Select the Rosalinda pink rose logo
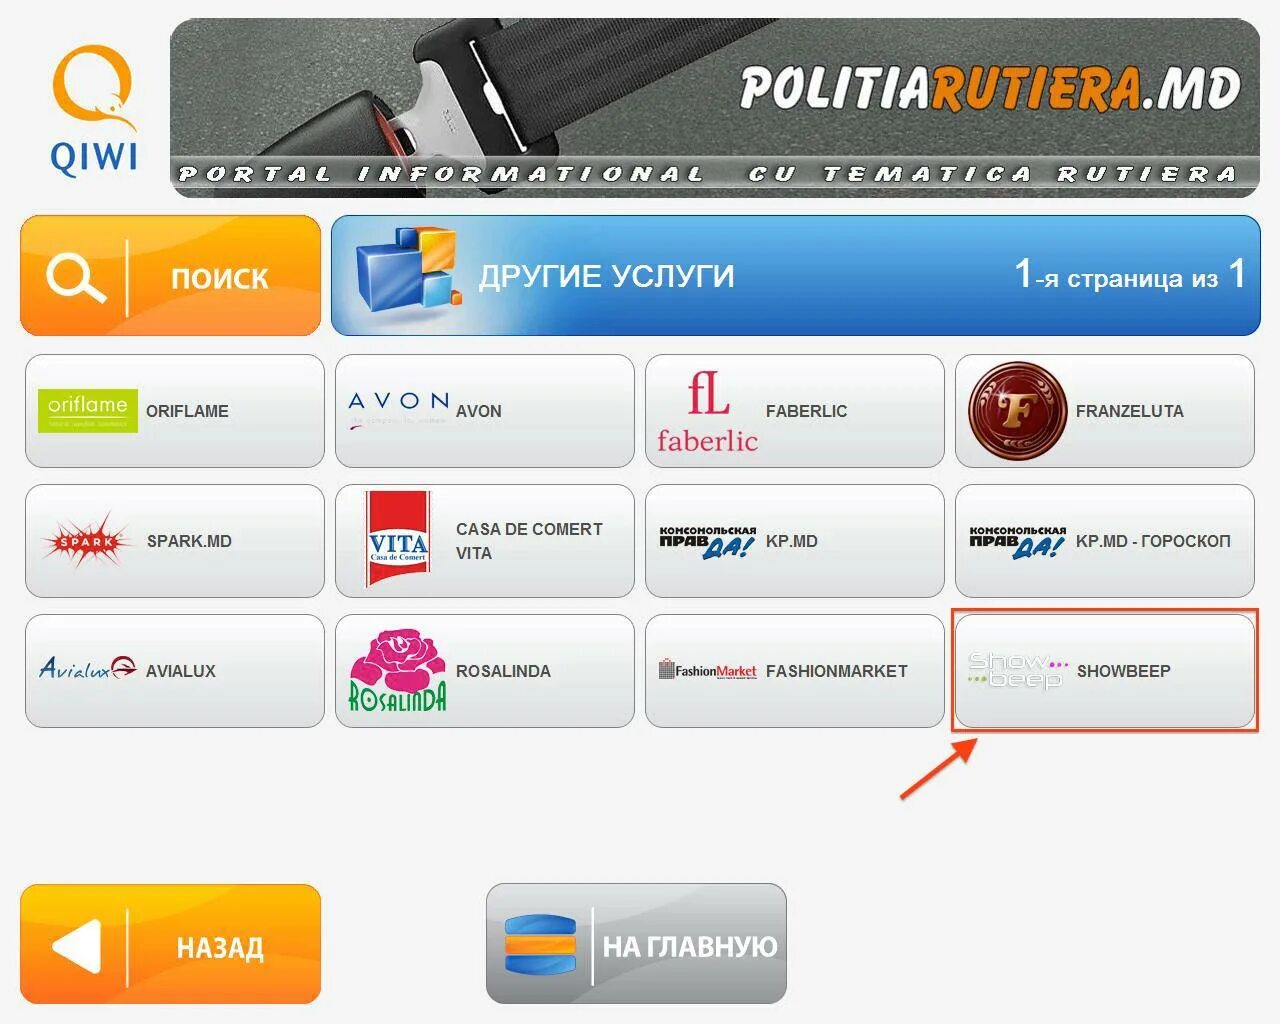Image resolution: width=1280 pixels, height=1024 pixels. [398, 670]
